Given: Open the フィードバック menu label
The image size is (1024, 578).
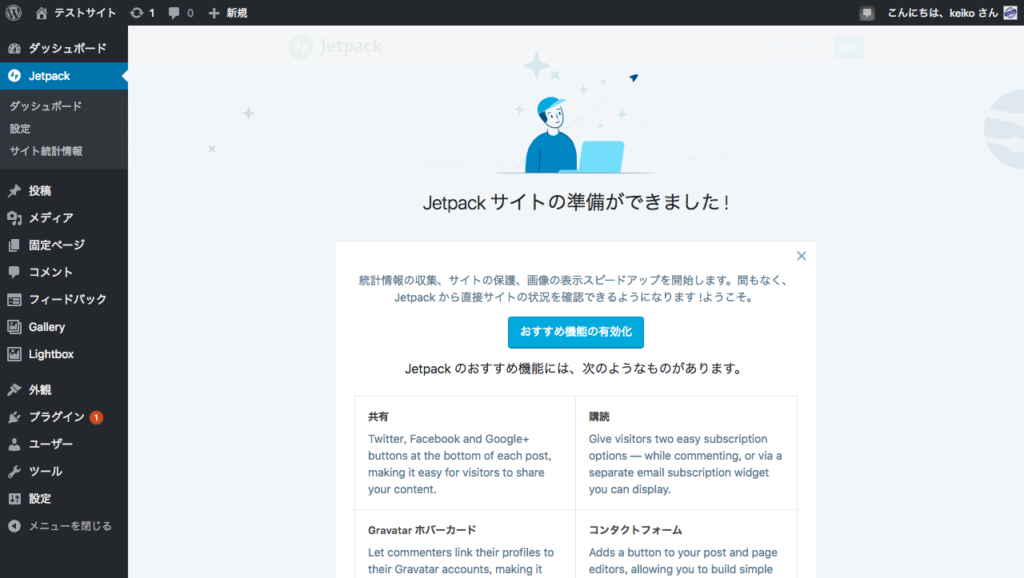Looking at the screenshot, I should tap(68, 300).
